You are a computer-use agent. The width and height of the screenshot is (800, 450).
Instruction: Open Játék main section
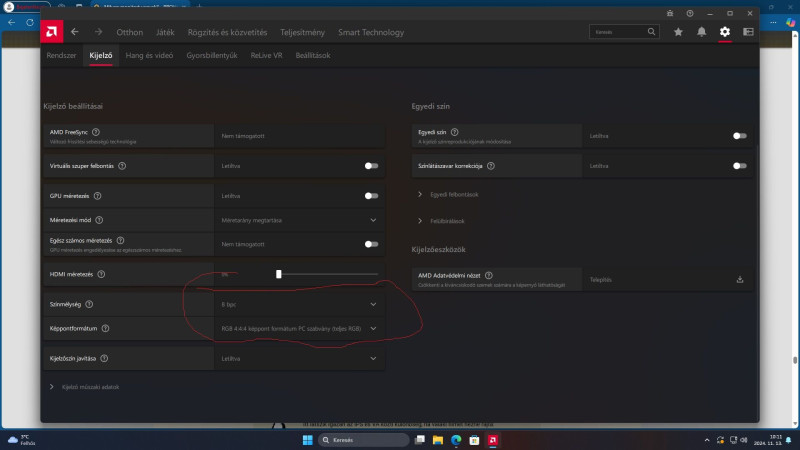(165, 32)
